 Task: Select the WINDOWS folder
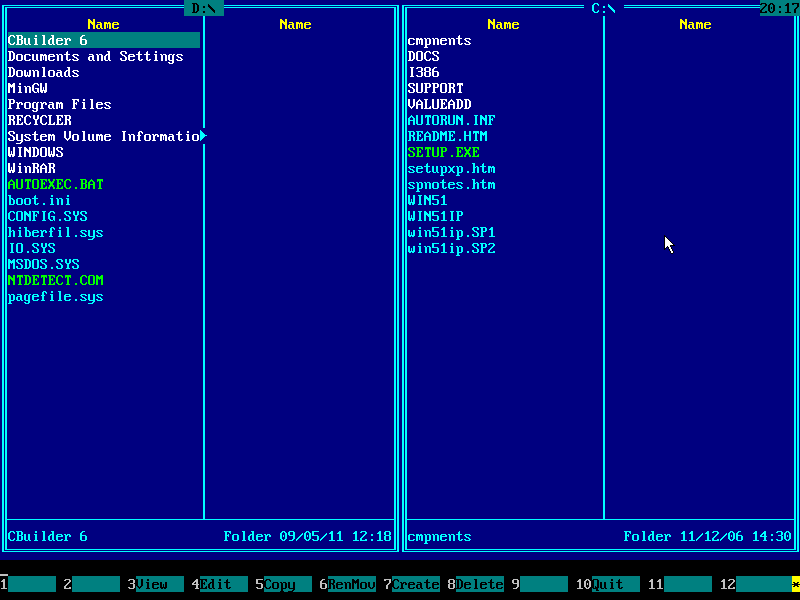pos(35,152)
